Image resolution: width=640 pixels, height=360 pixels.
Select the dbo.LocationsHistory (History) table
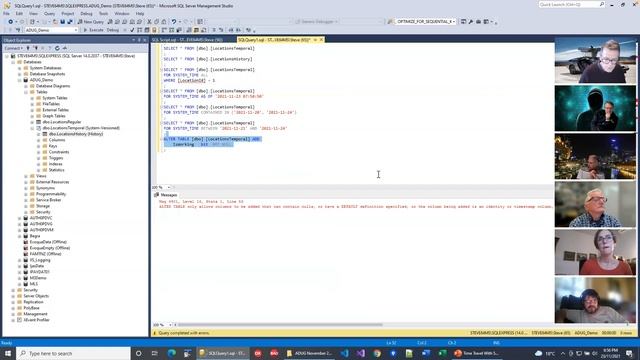pos(76,134)
